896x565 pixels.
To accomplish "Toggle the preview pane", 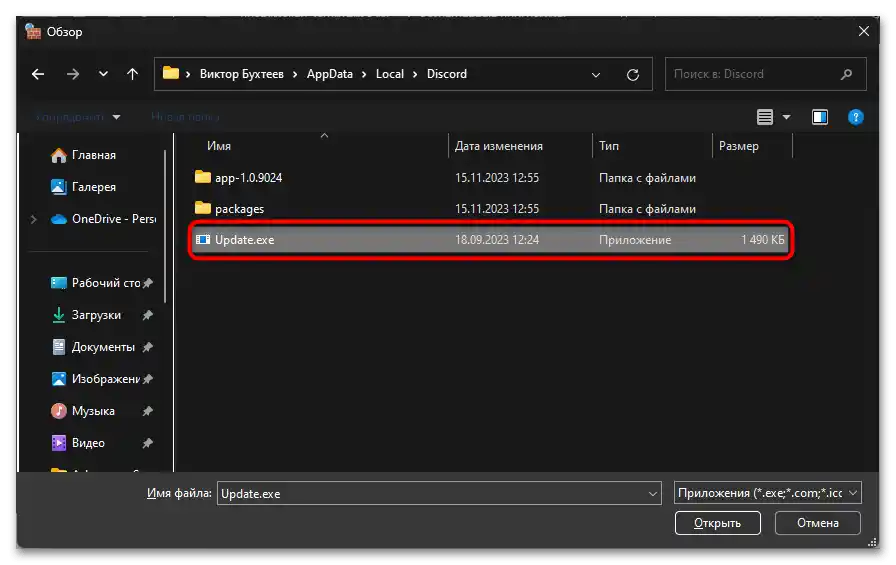I will [x=820, y=117].
